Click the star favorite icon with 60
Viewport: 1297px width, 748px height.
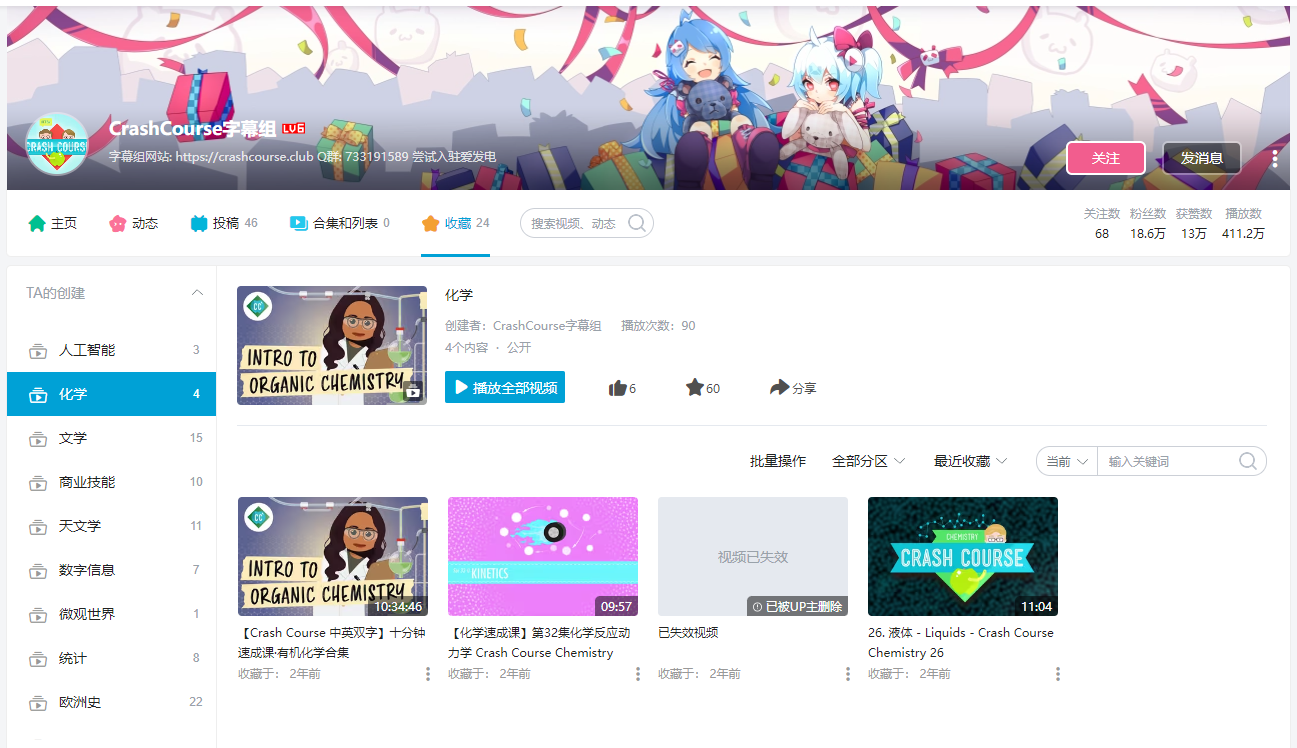tap(695, 387)
